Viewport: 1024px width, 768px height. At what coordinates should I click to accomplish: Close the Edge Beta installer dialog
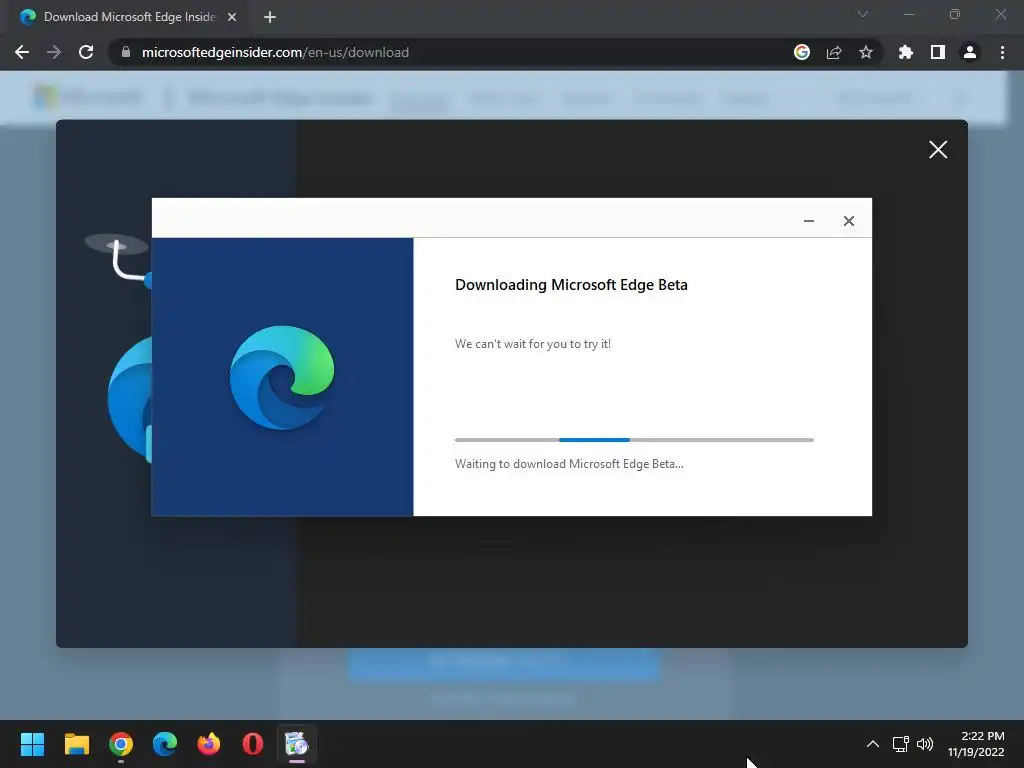[849, 221]
